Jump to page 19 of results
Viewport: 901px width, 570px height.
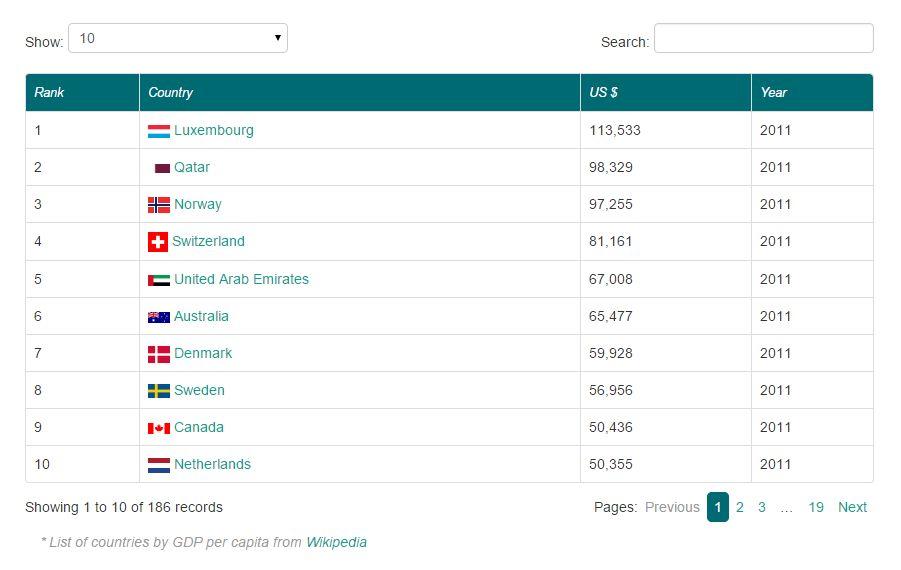(x=816, y=507)
